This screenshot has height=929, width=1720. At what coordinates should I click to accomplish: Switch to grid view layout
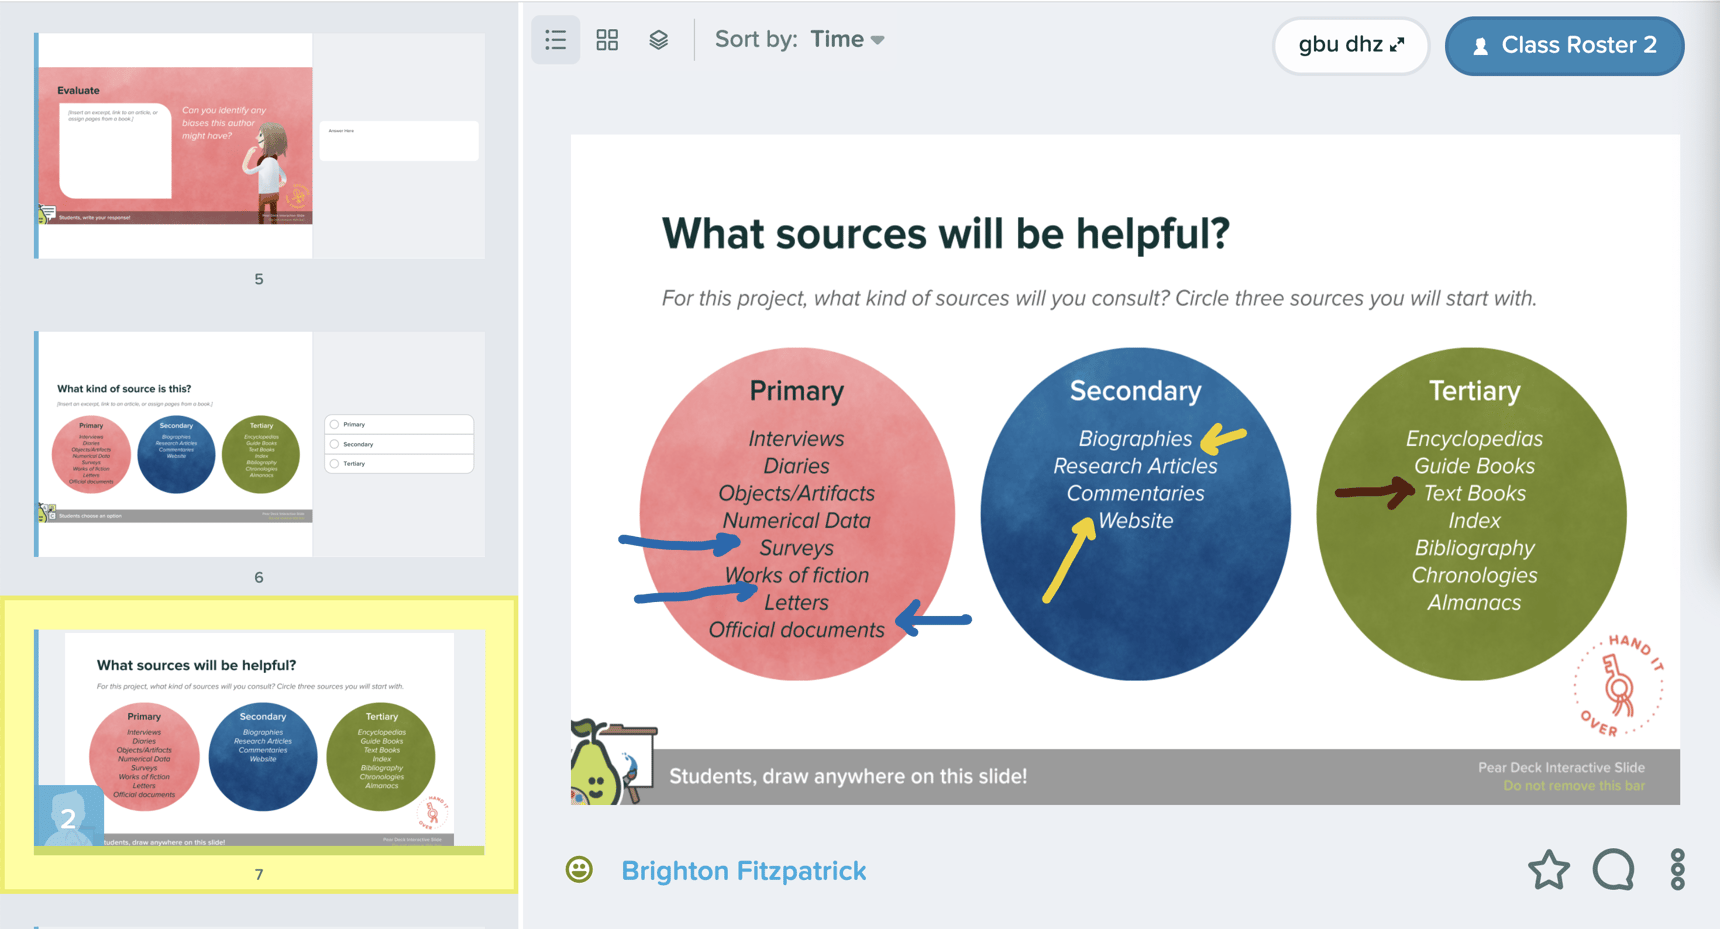point(607,40)
